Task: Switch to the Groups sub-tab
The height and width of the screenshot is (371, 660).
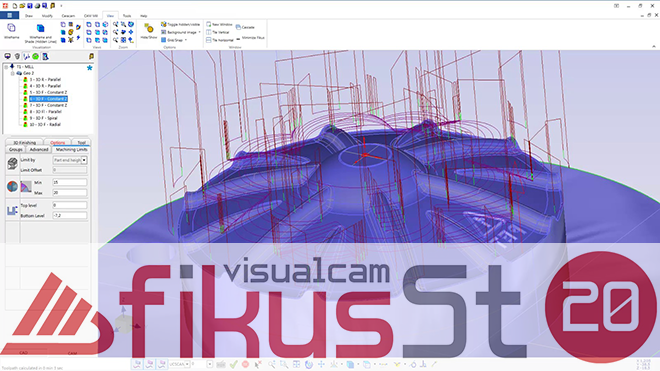Action: pyautogui.click(x=16, y=149)
